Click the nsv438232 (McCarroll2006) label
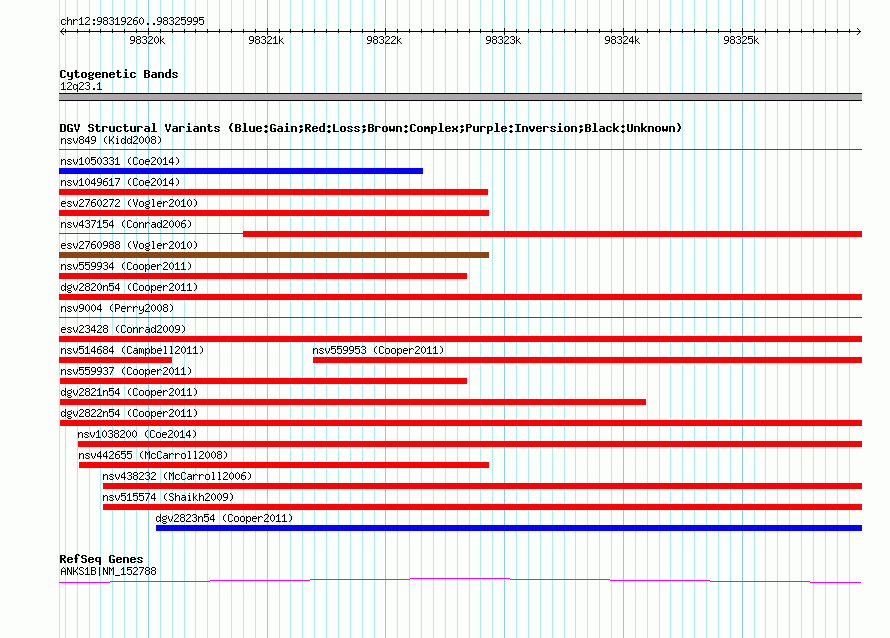 [x=177, y=476]
